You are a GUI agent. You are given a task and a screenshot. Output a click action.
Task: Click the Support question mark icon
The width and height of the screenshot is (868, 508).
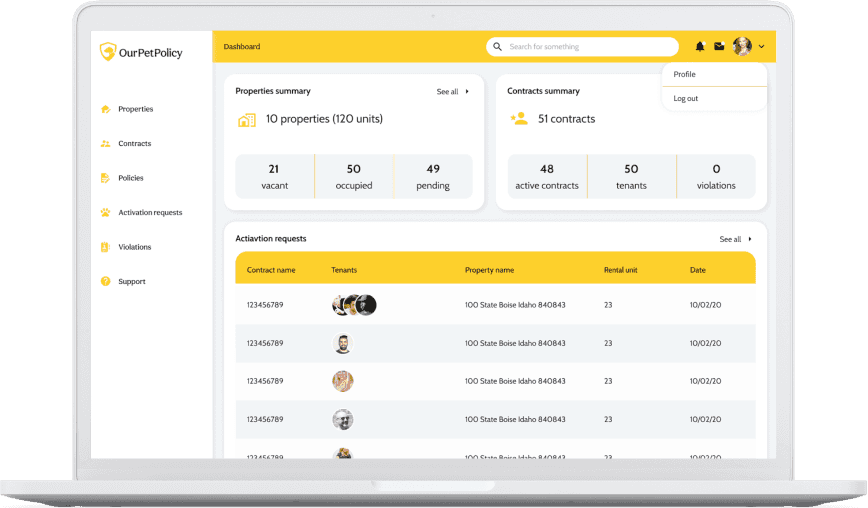tap(105, 281)
